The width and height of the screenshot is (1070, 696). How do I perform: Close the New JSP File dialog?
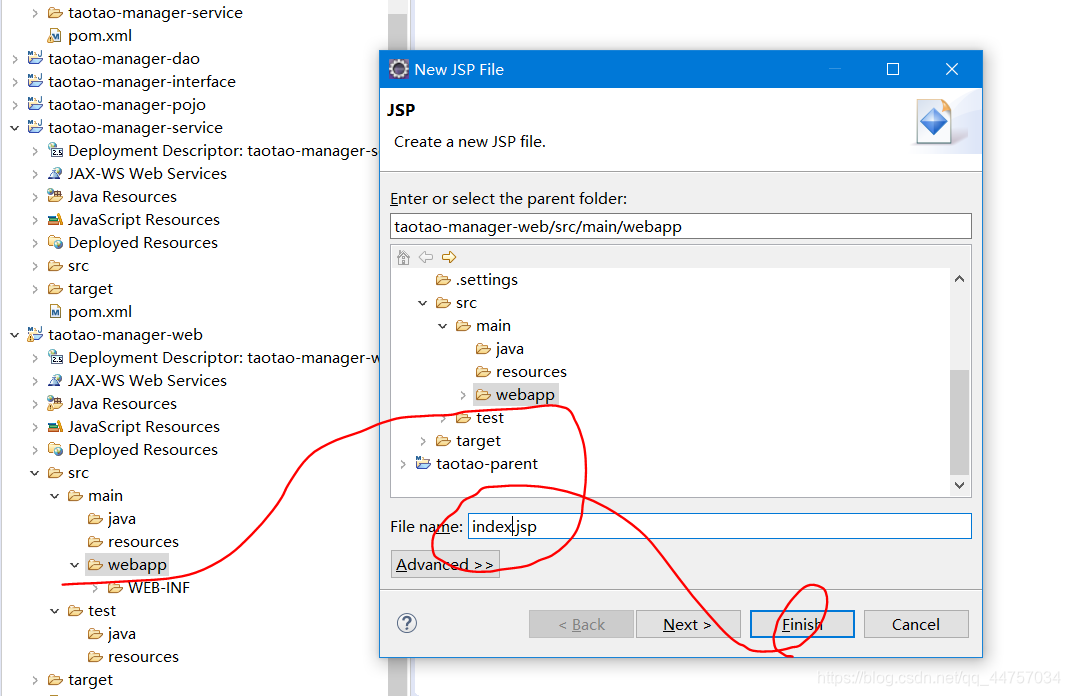(952, 69)
